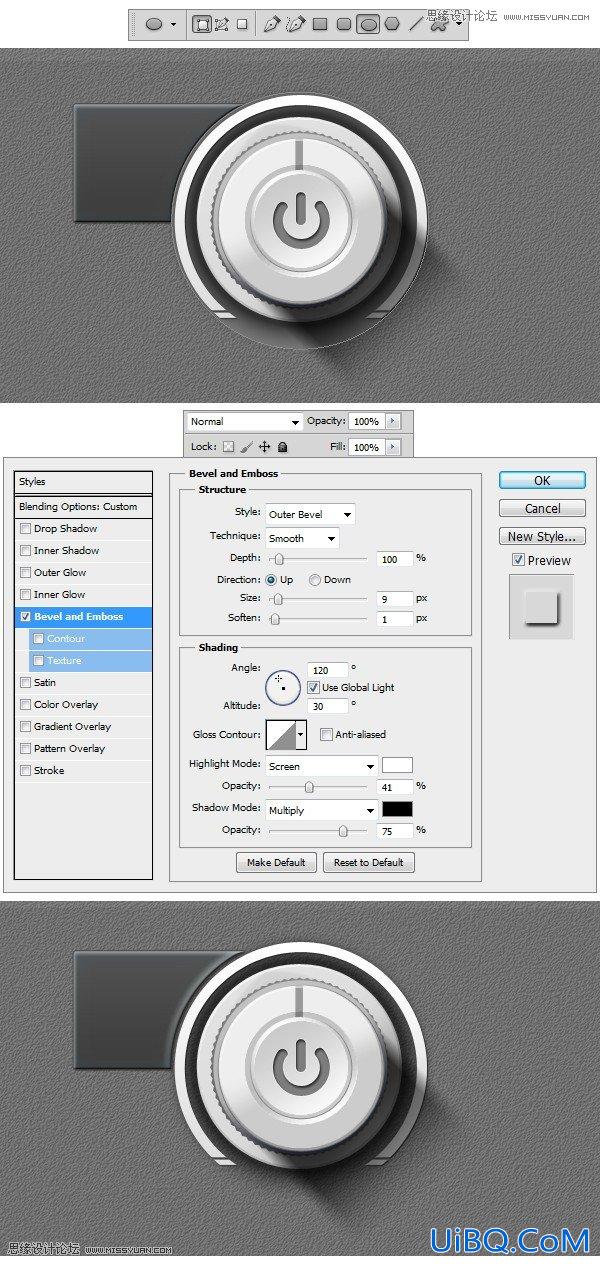Adjust highlight Opacity slider at 41
The image size is (600, 1265).
click(x=309, y=787)
